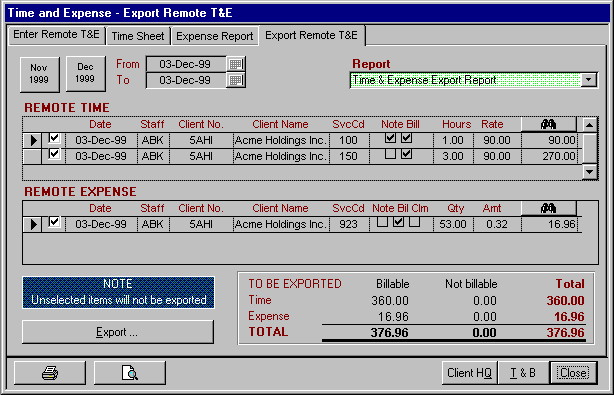
Task: Click the From date field
Action: [x=186, y=64]
